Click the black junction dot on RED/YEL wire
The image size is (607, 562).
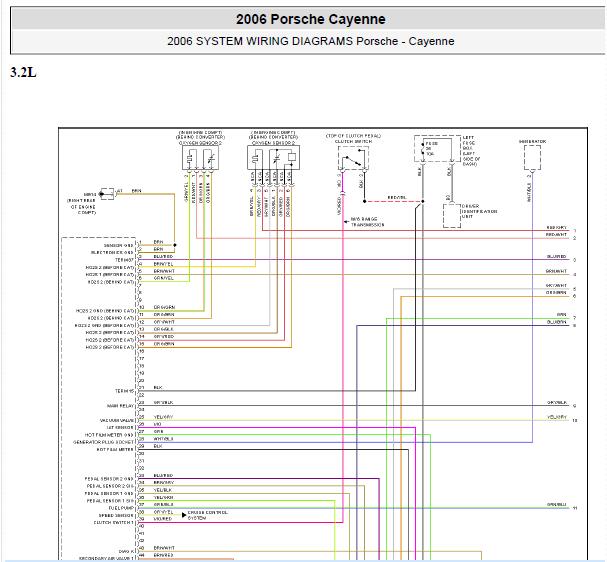(364, 201)
